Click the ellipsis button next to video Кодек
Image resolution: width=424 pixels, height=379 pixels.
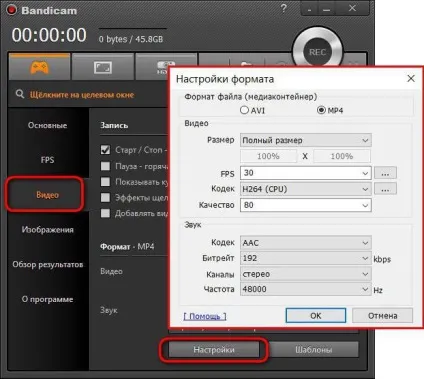[385, 189]
